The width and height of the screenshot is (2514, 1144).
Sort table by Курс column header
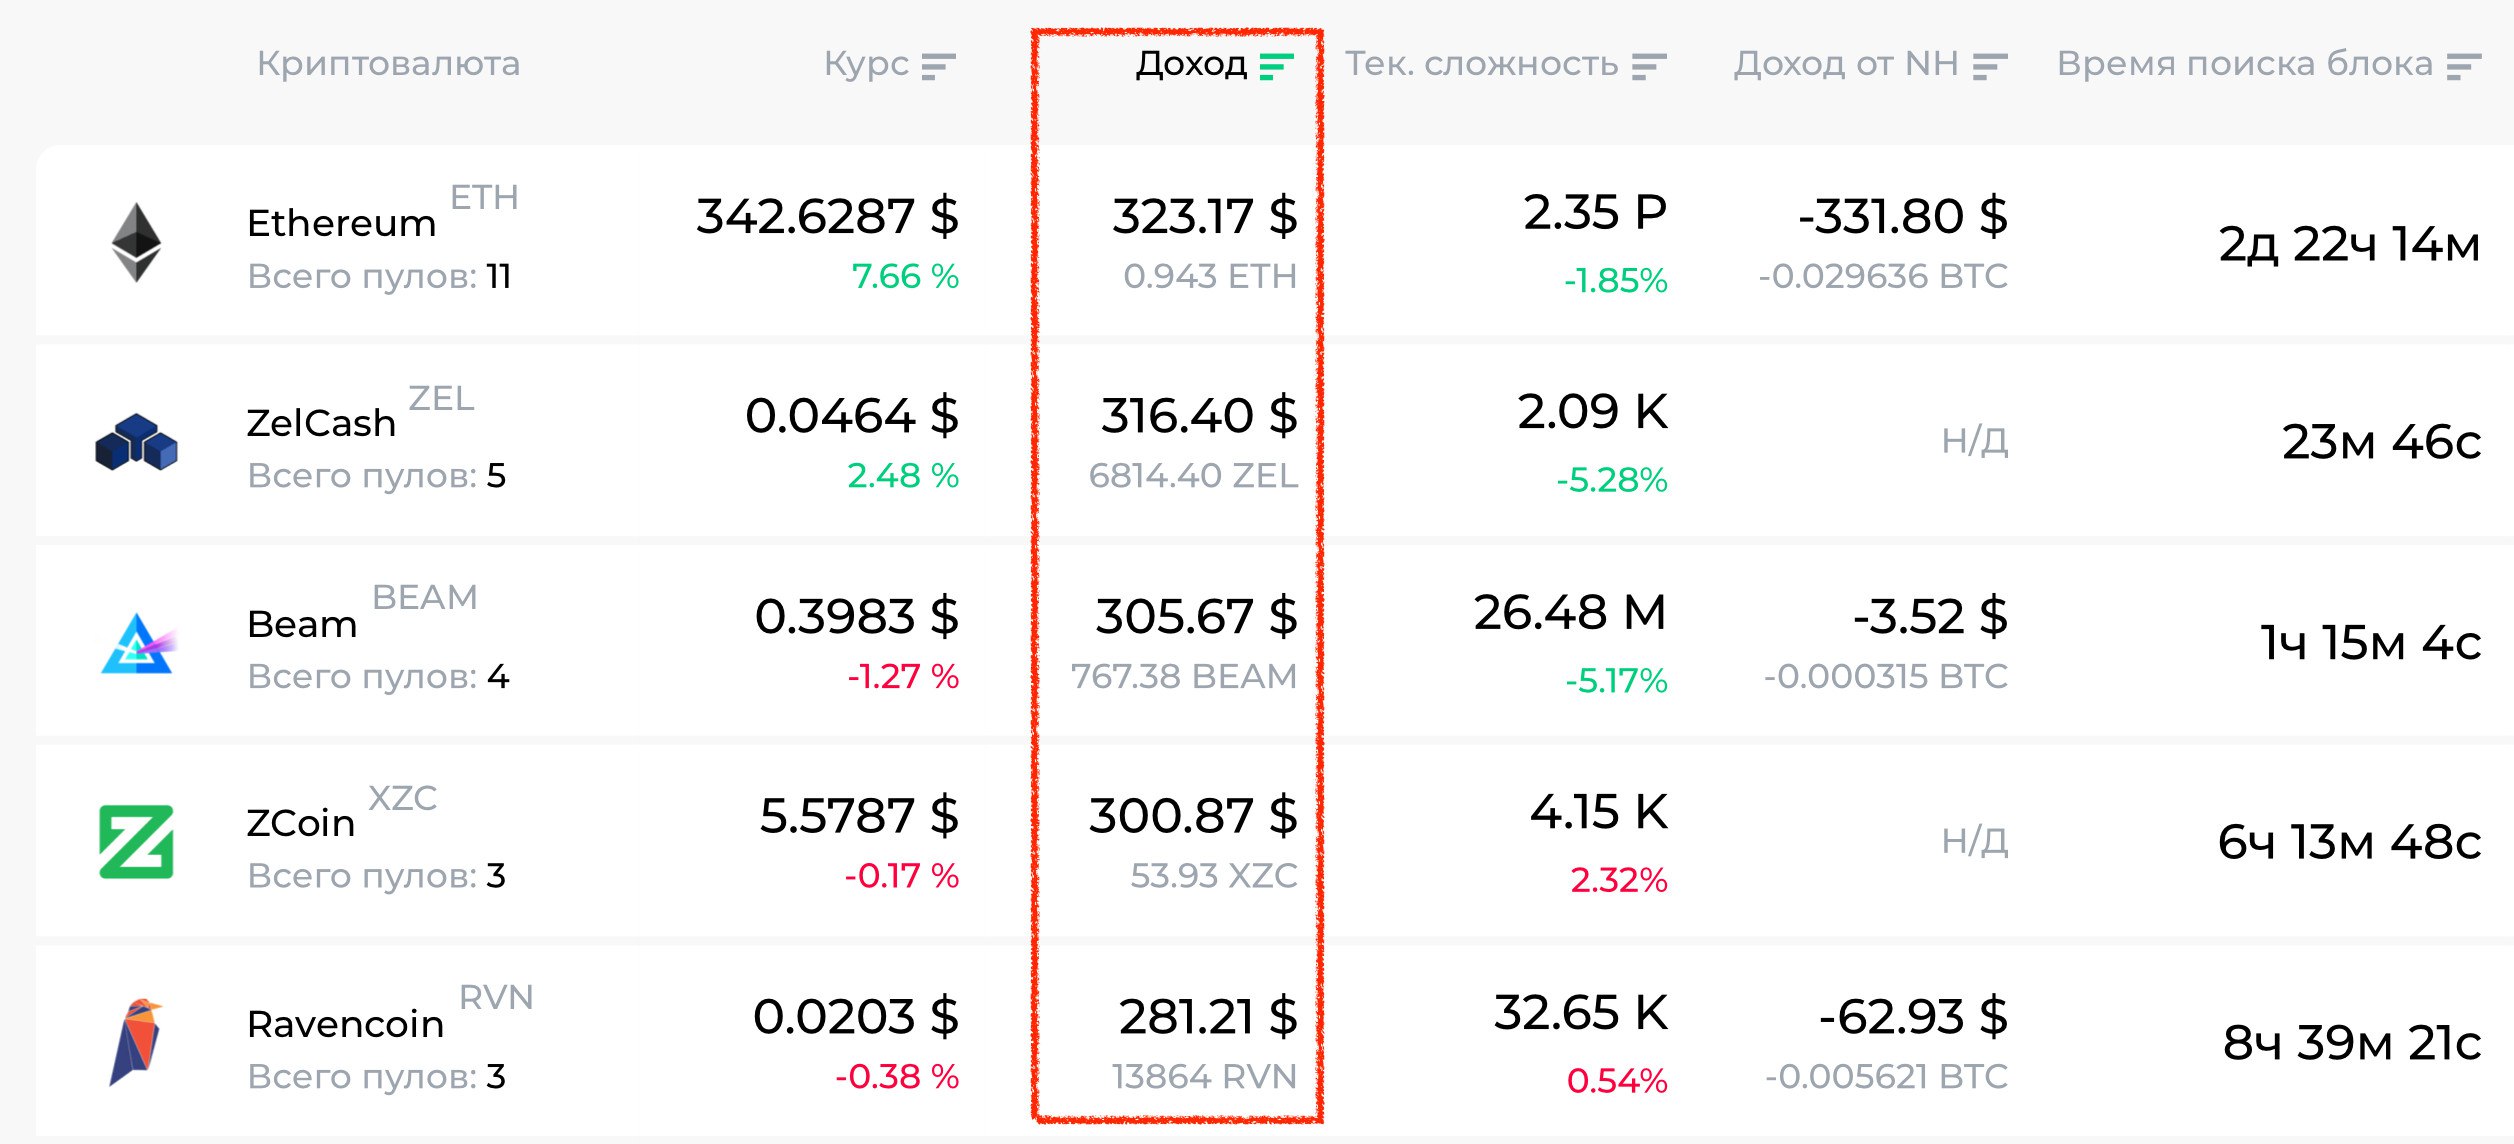tap(866, 64)
